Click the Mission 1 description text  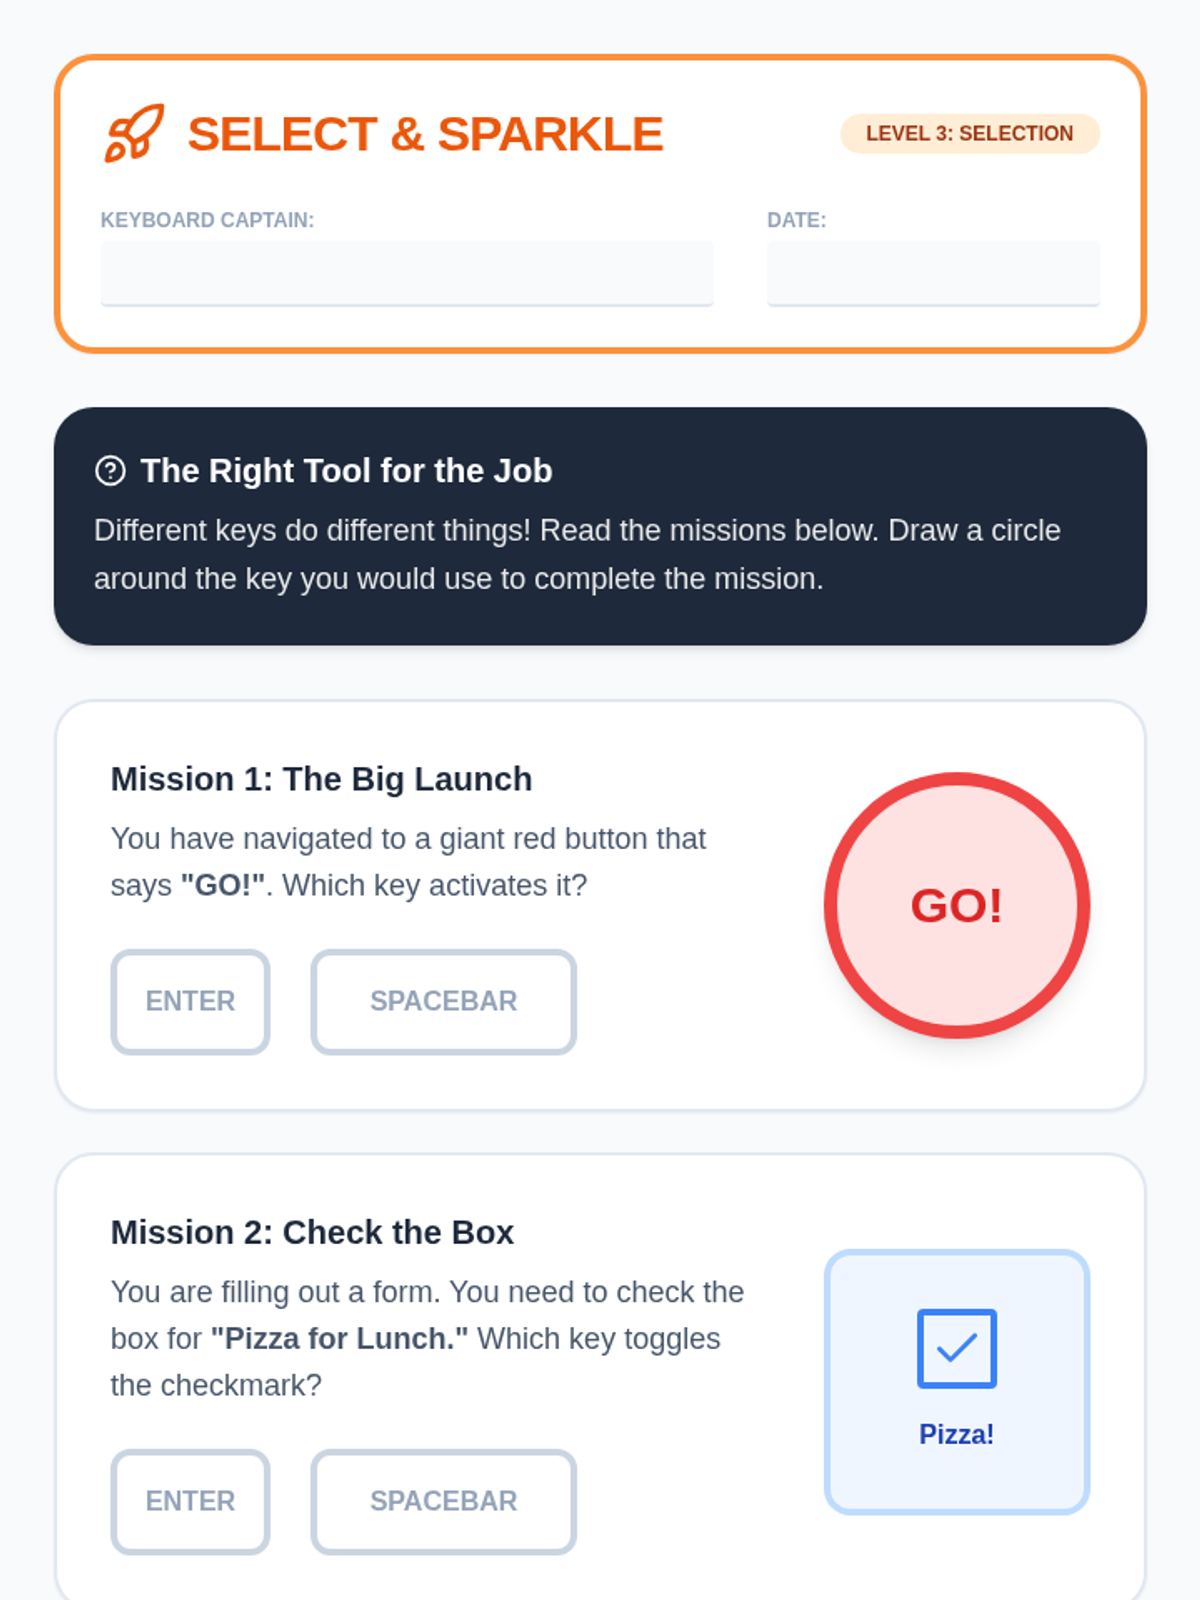pyautogui.click(x=408, y=862)
